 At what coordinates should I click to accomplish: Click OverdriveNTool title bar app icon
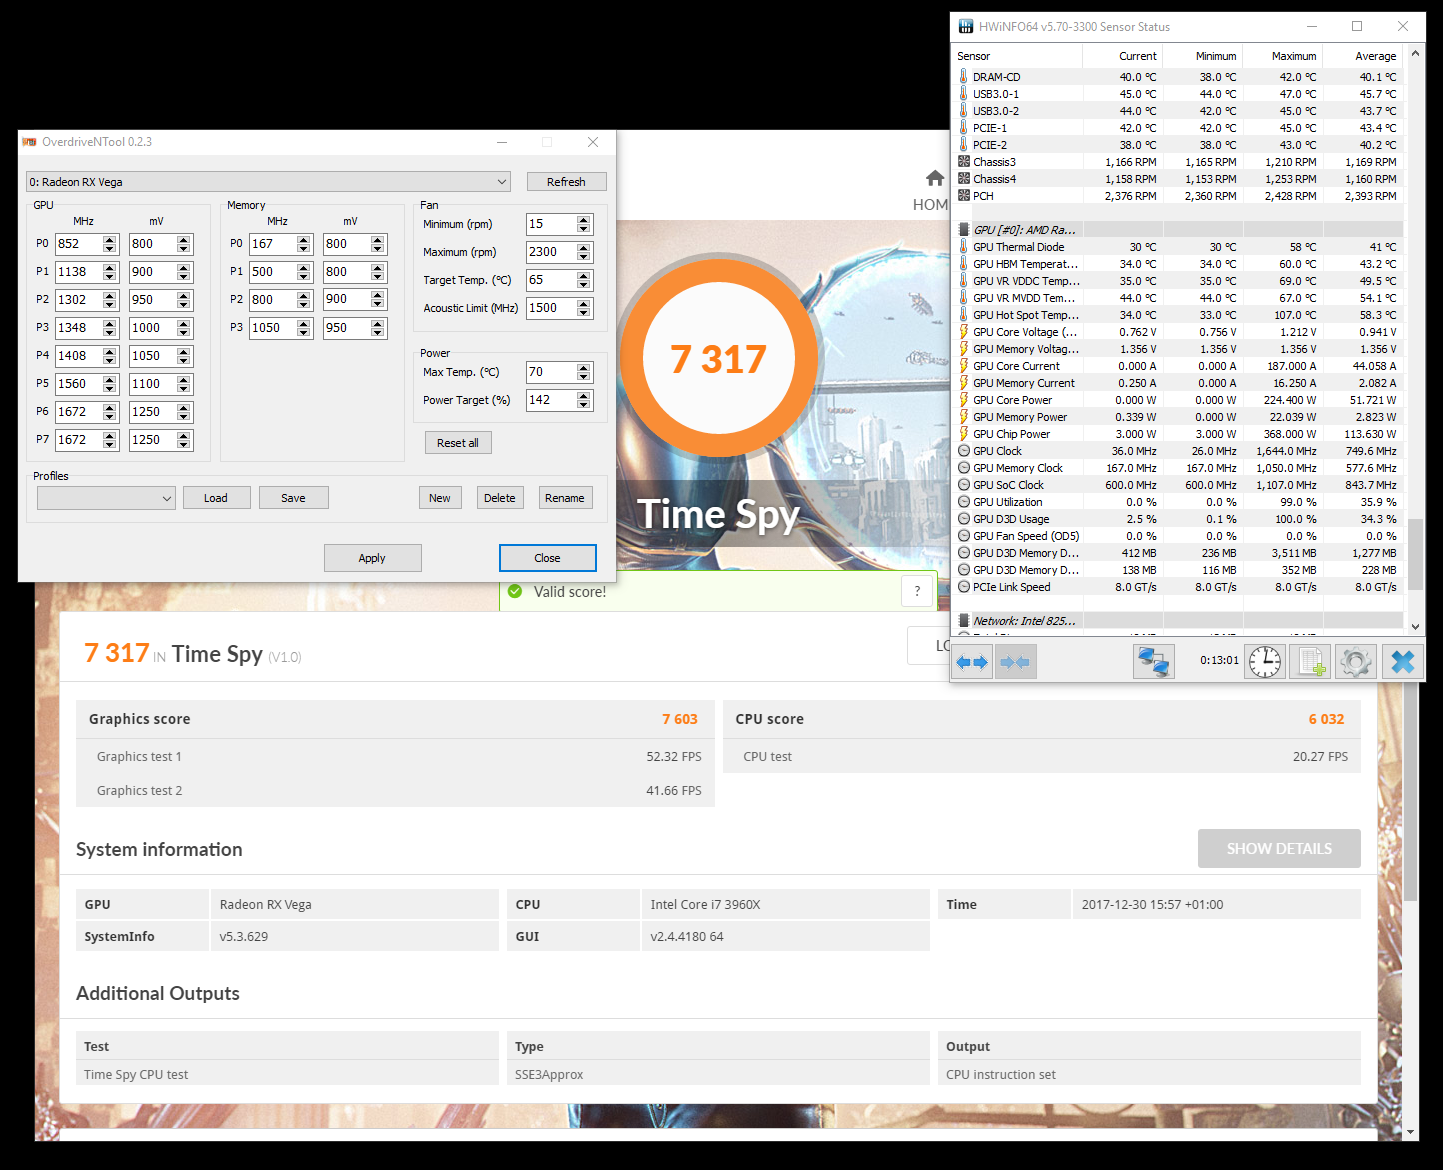tap(29, 142)
